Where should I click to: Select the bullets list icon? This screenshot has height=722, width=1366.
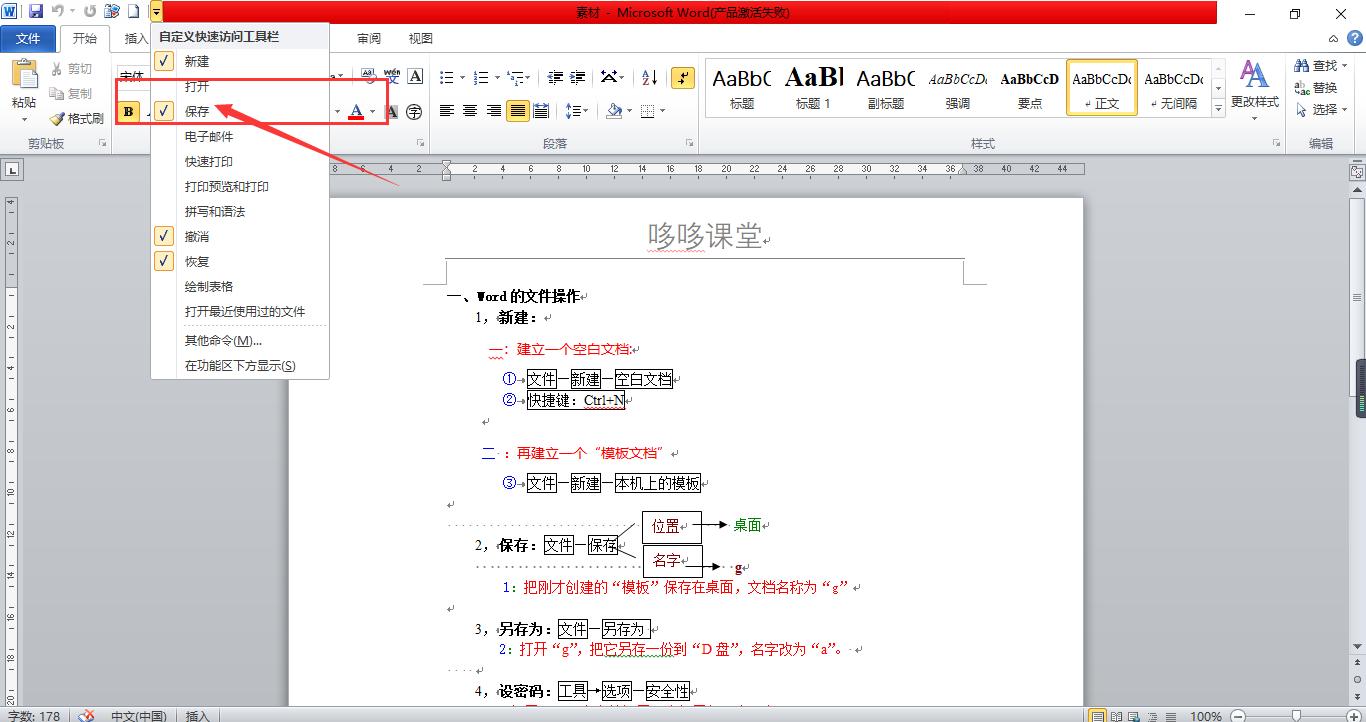tap(448, 77)
